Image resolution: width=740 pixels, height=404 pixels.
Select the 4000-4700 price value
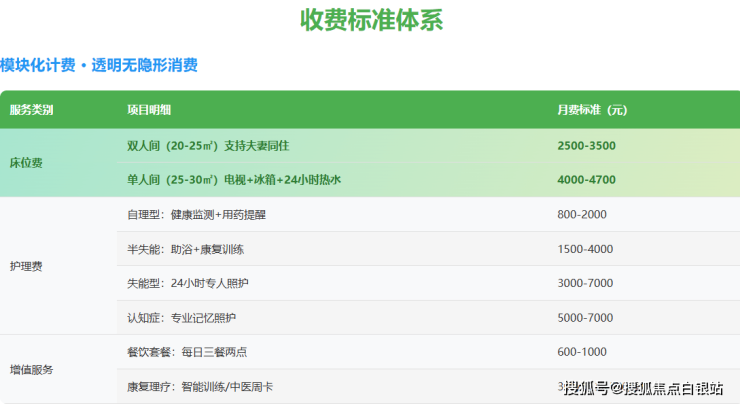tap(586, 180)
